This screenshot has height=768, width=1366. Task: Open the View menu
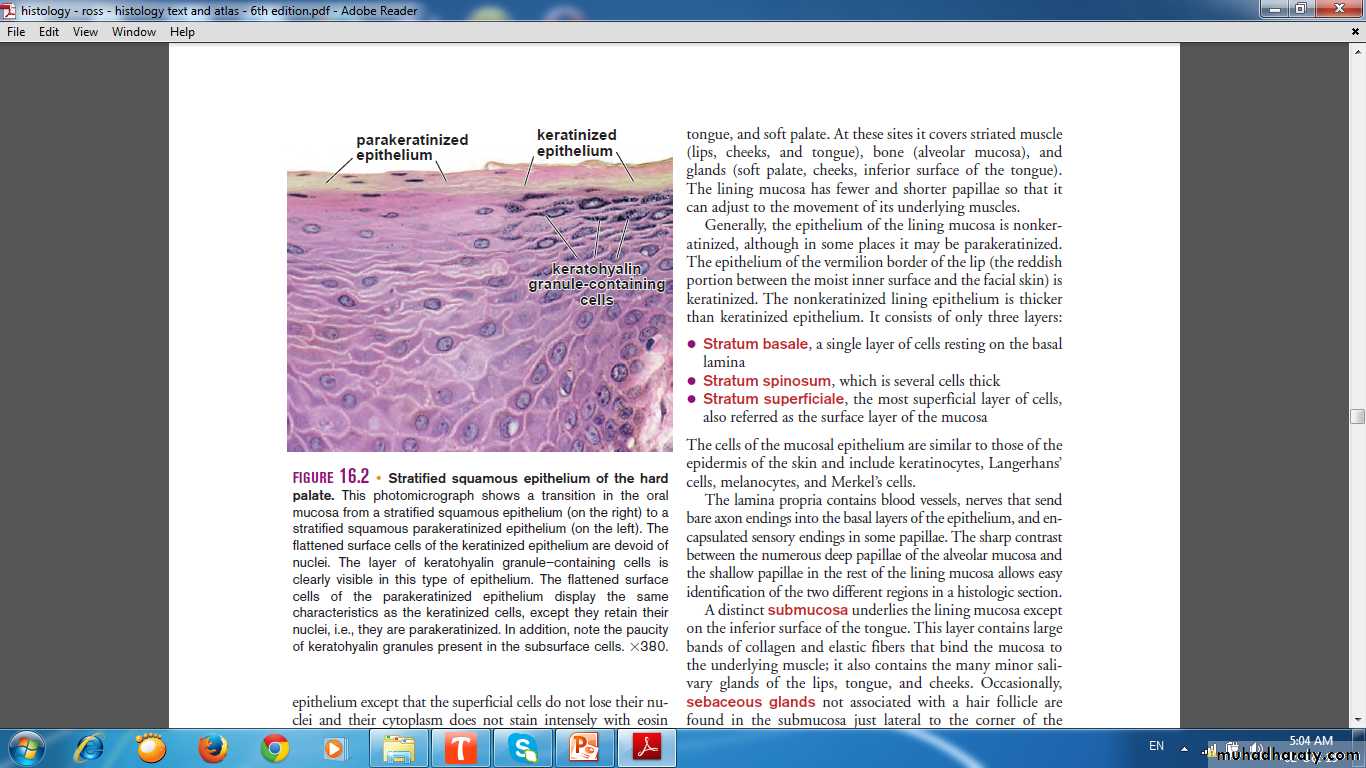tap(85, 32)
